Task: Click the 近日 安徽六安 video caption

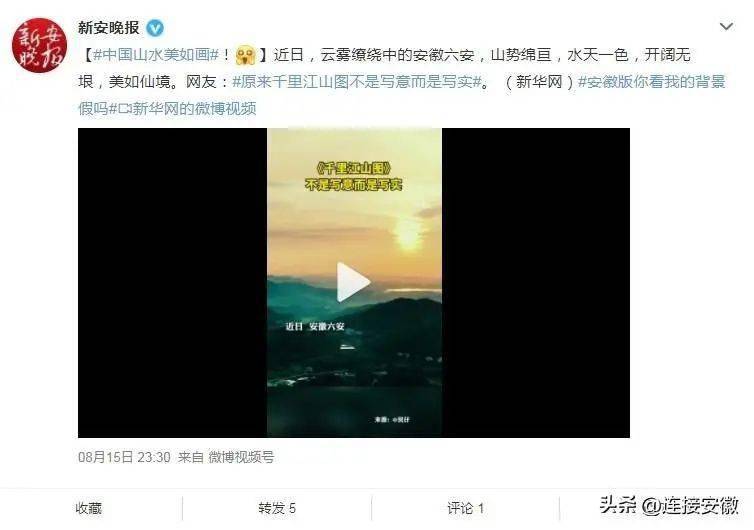Action: click(x=315, y=327)
